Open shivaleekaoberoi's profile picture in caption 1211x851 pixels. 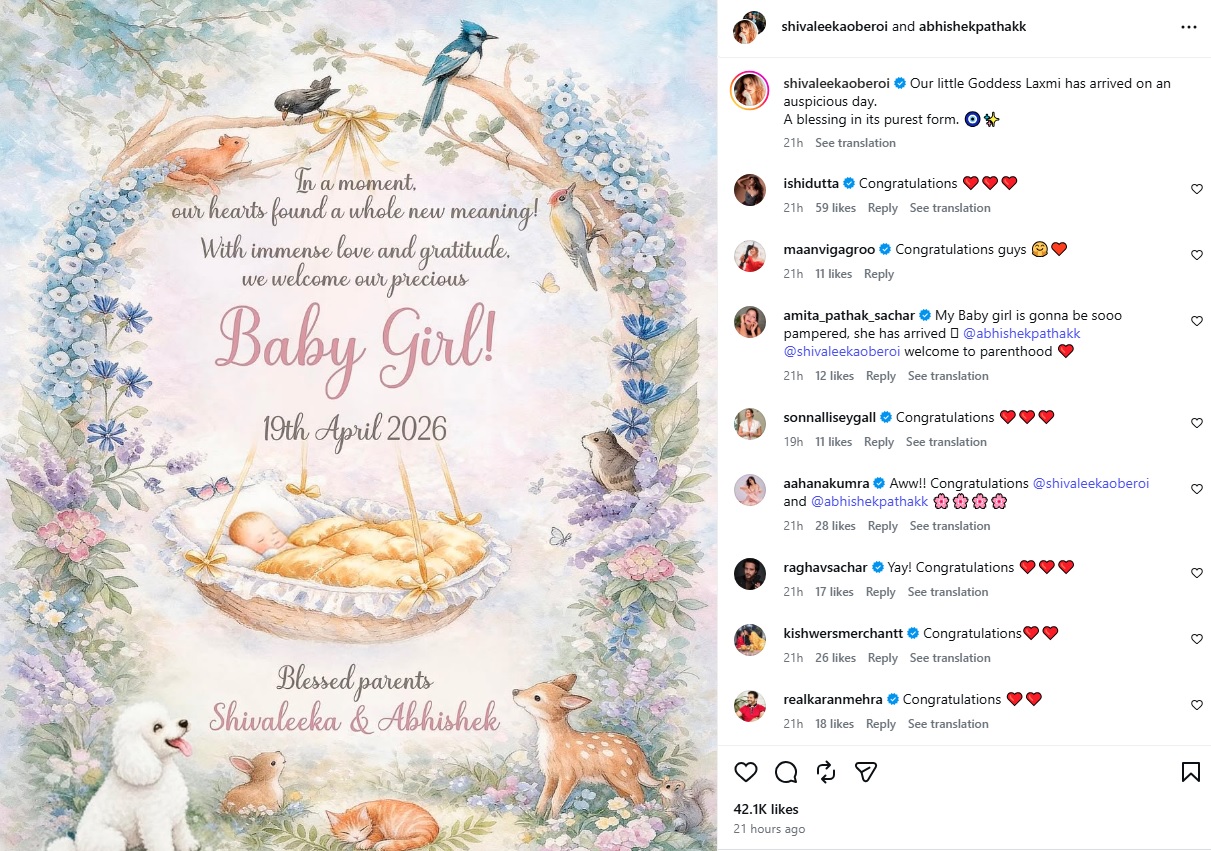pos(749,89)
